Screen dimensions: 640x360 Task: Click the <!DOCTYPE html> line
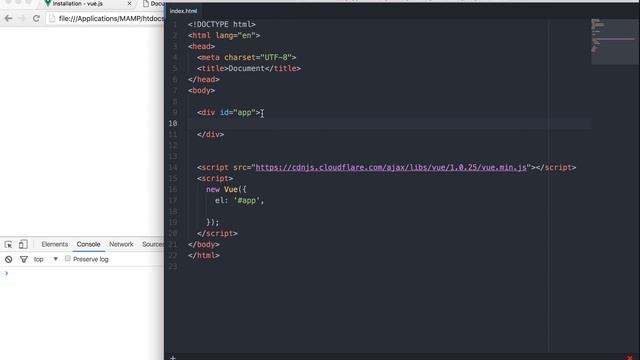point(222,24)
